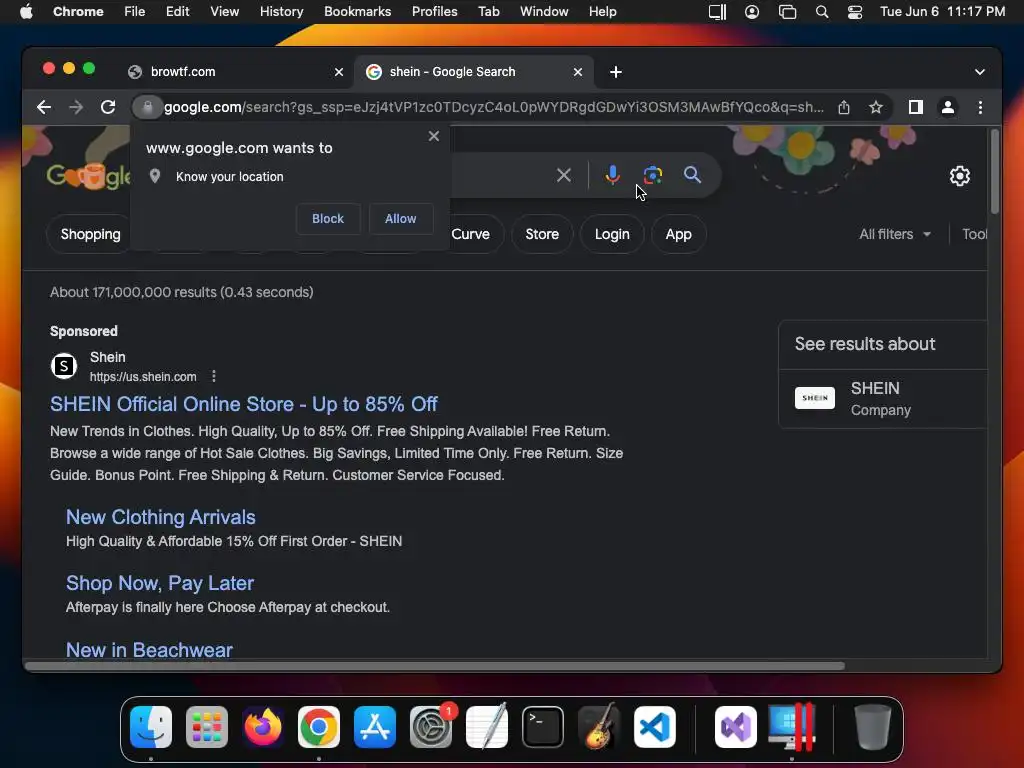The image size is (1024, 768).
Task: Select the Store filter chip
Action: (542, 234)
